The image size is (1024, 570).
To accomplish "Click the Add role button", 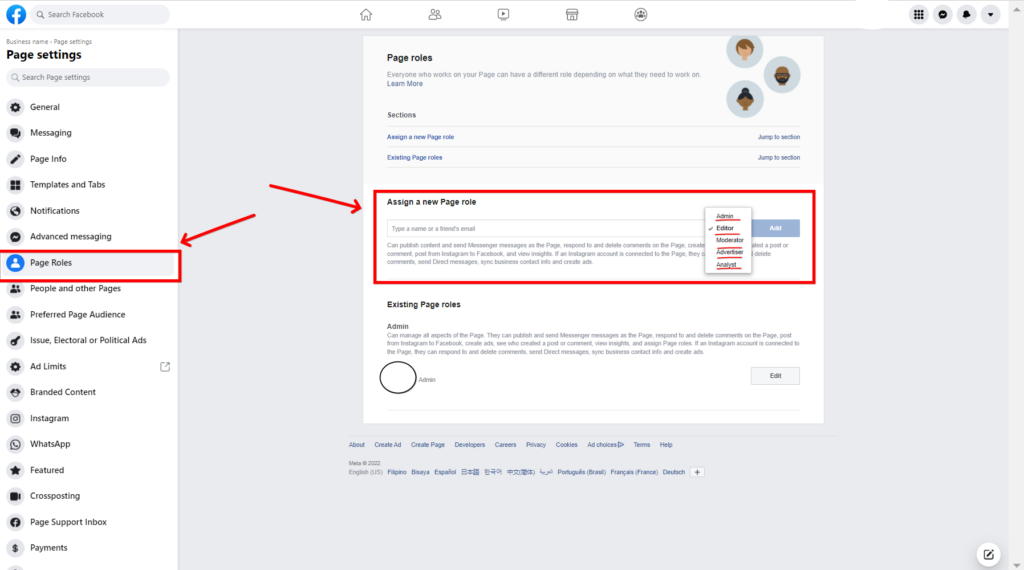I will [x=775, y=228].
